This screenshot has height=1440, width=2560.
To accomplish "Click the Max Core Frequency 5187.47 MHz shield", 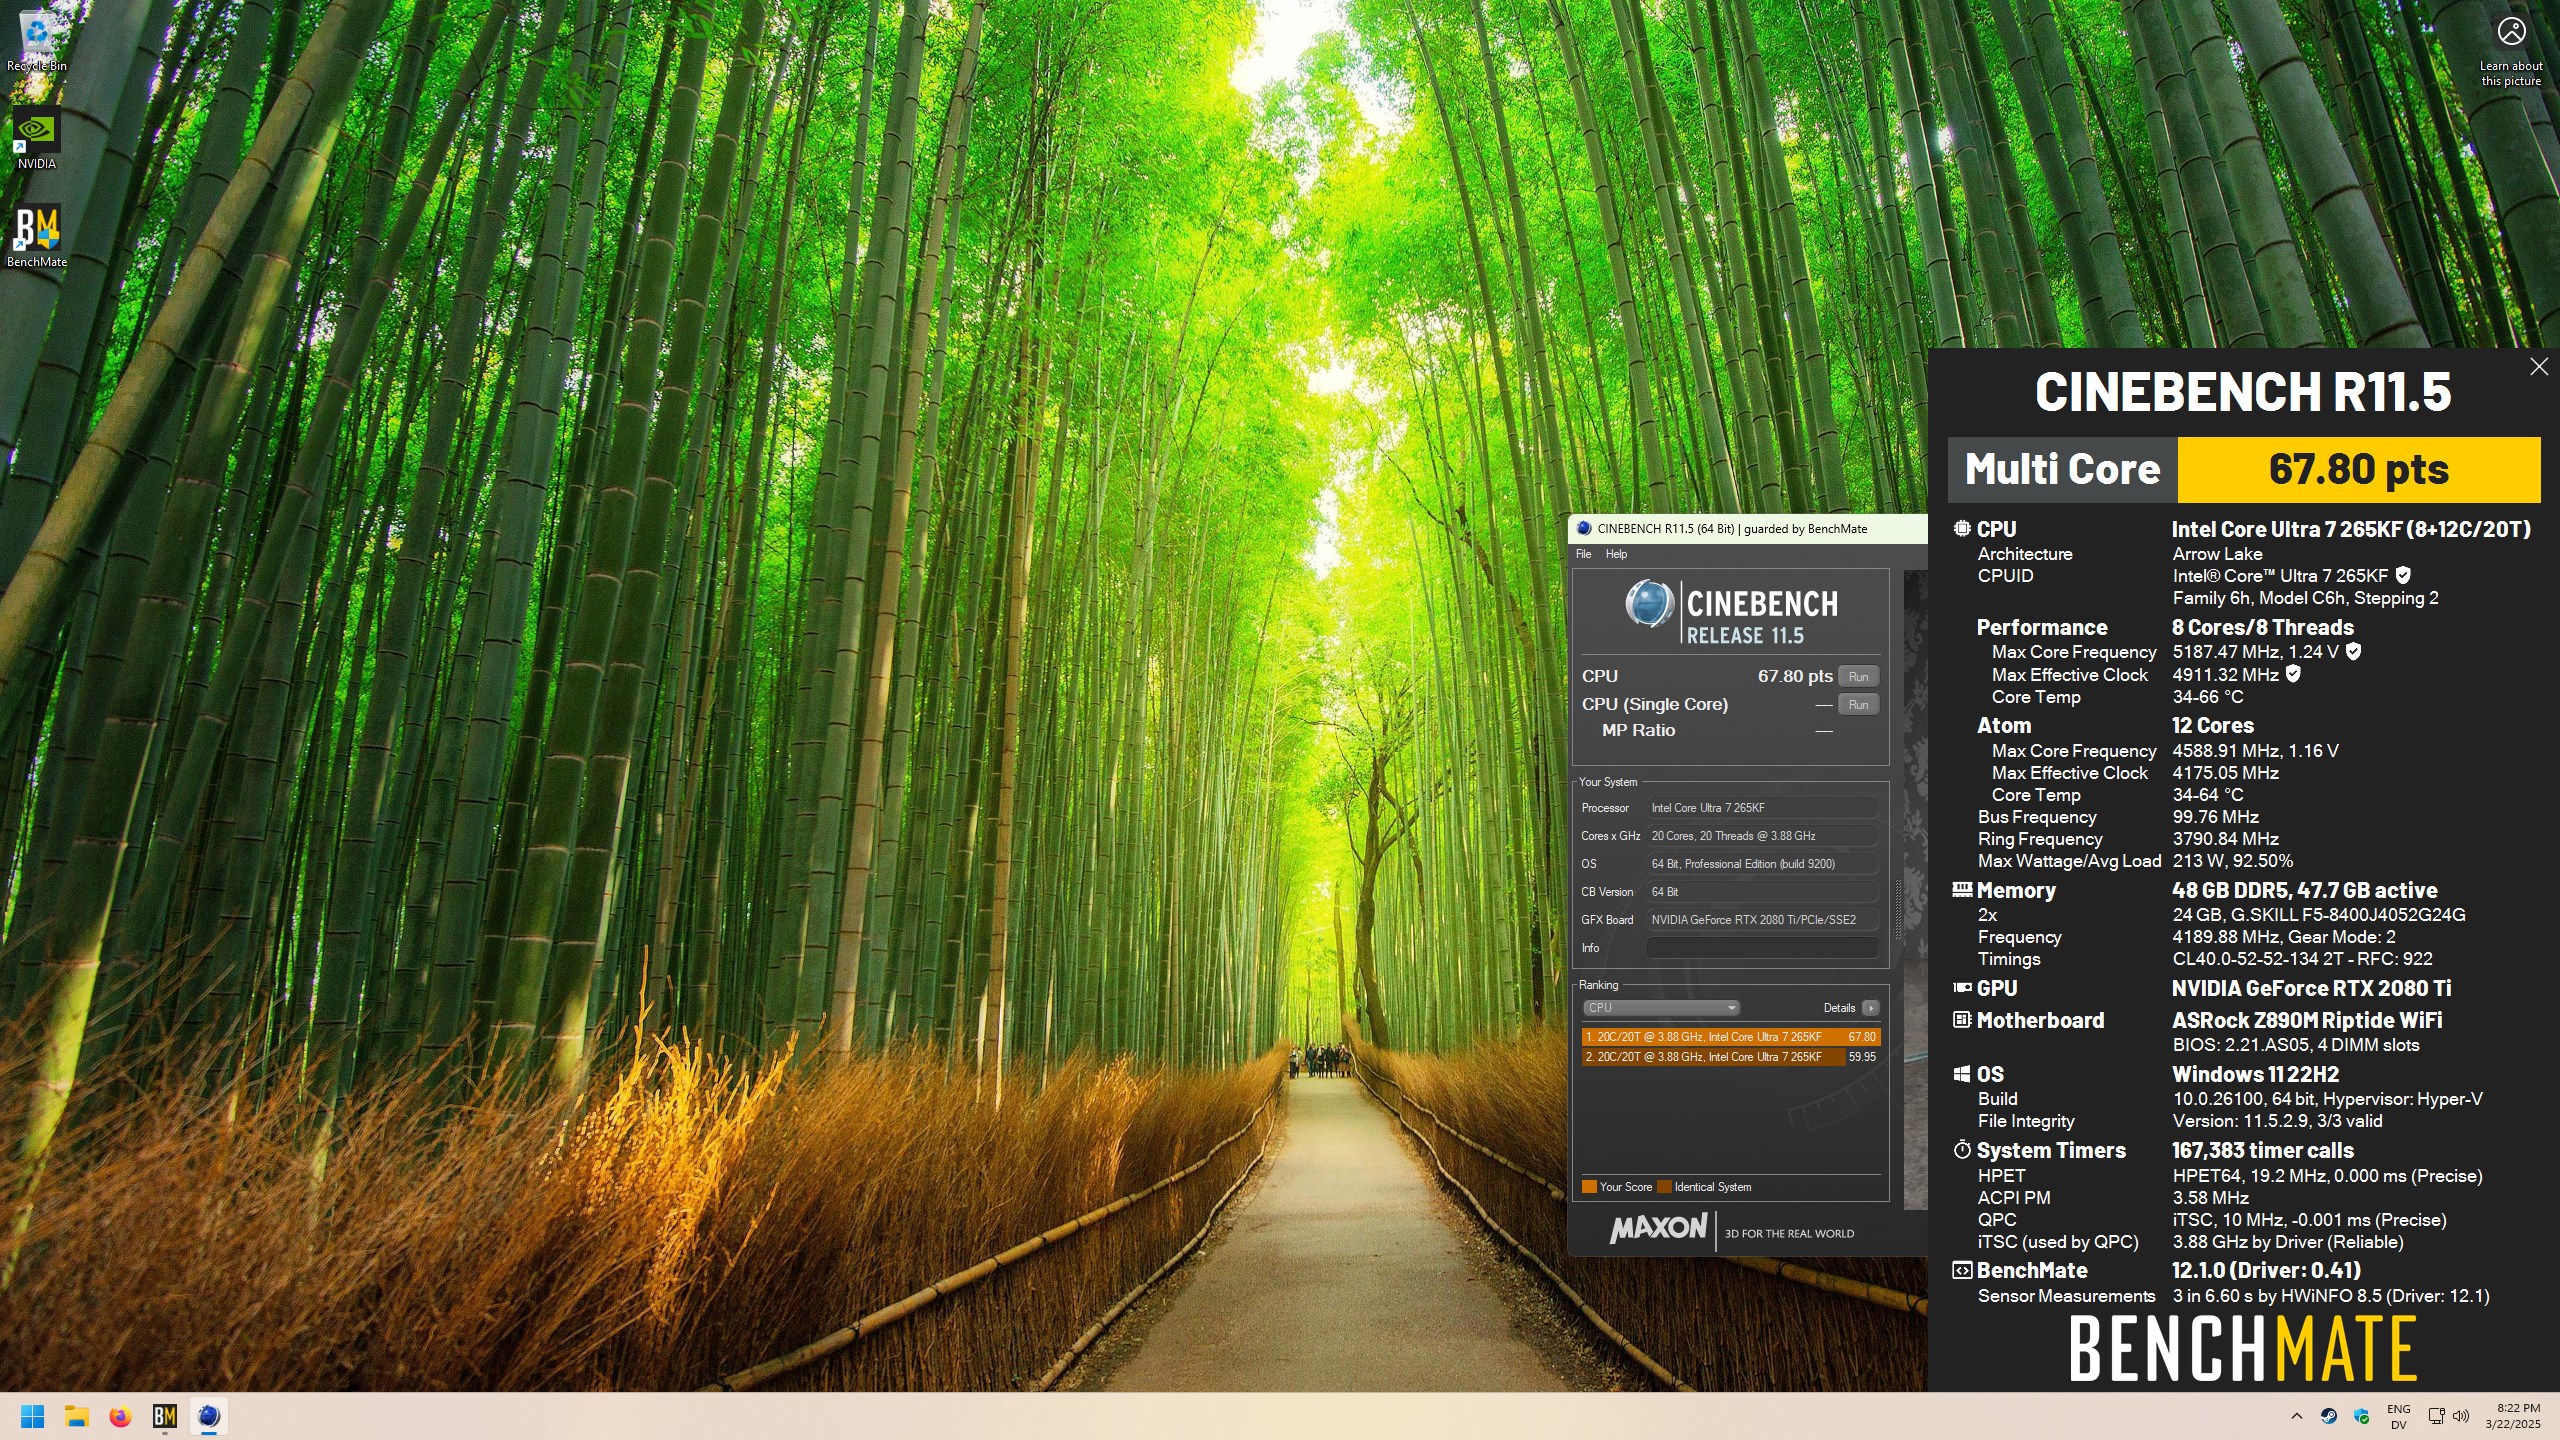I will coord(2354,651).
